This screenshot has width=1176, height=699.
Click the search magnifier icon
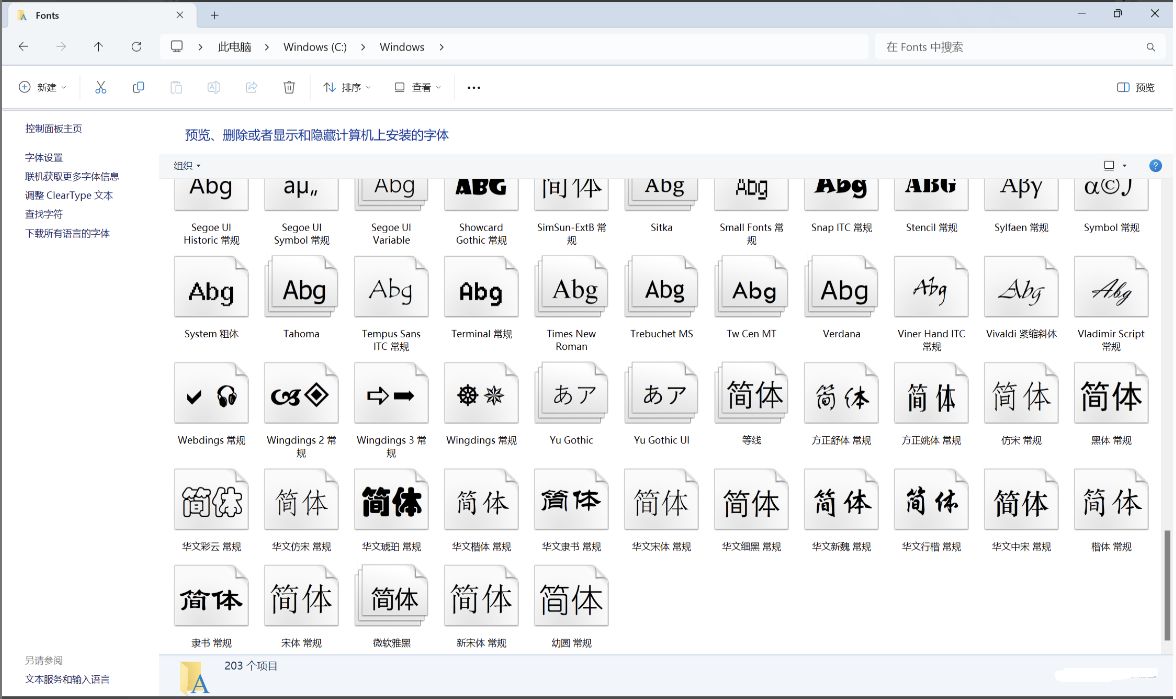pyautogui.click(x=1150, y=47)
